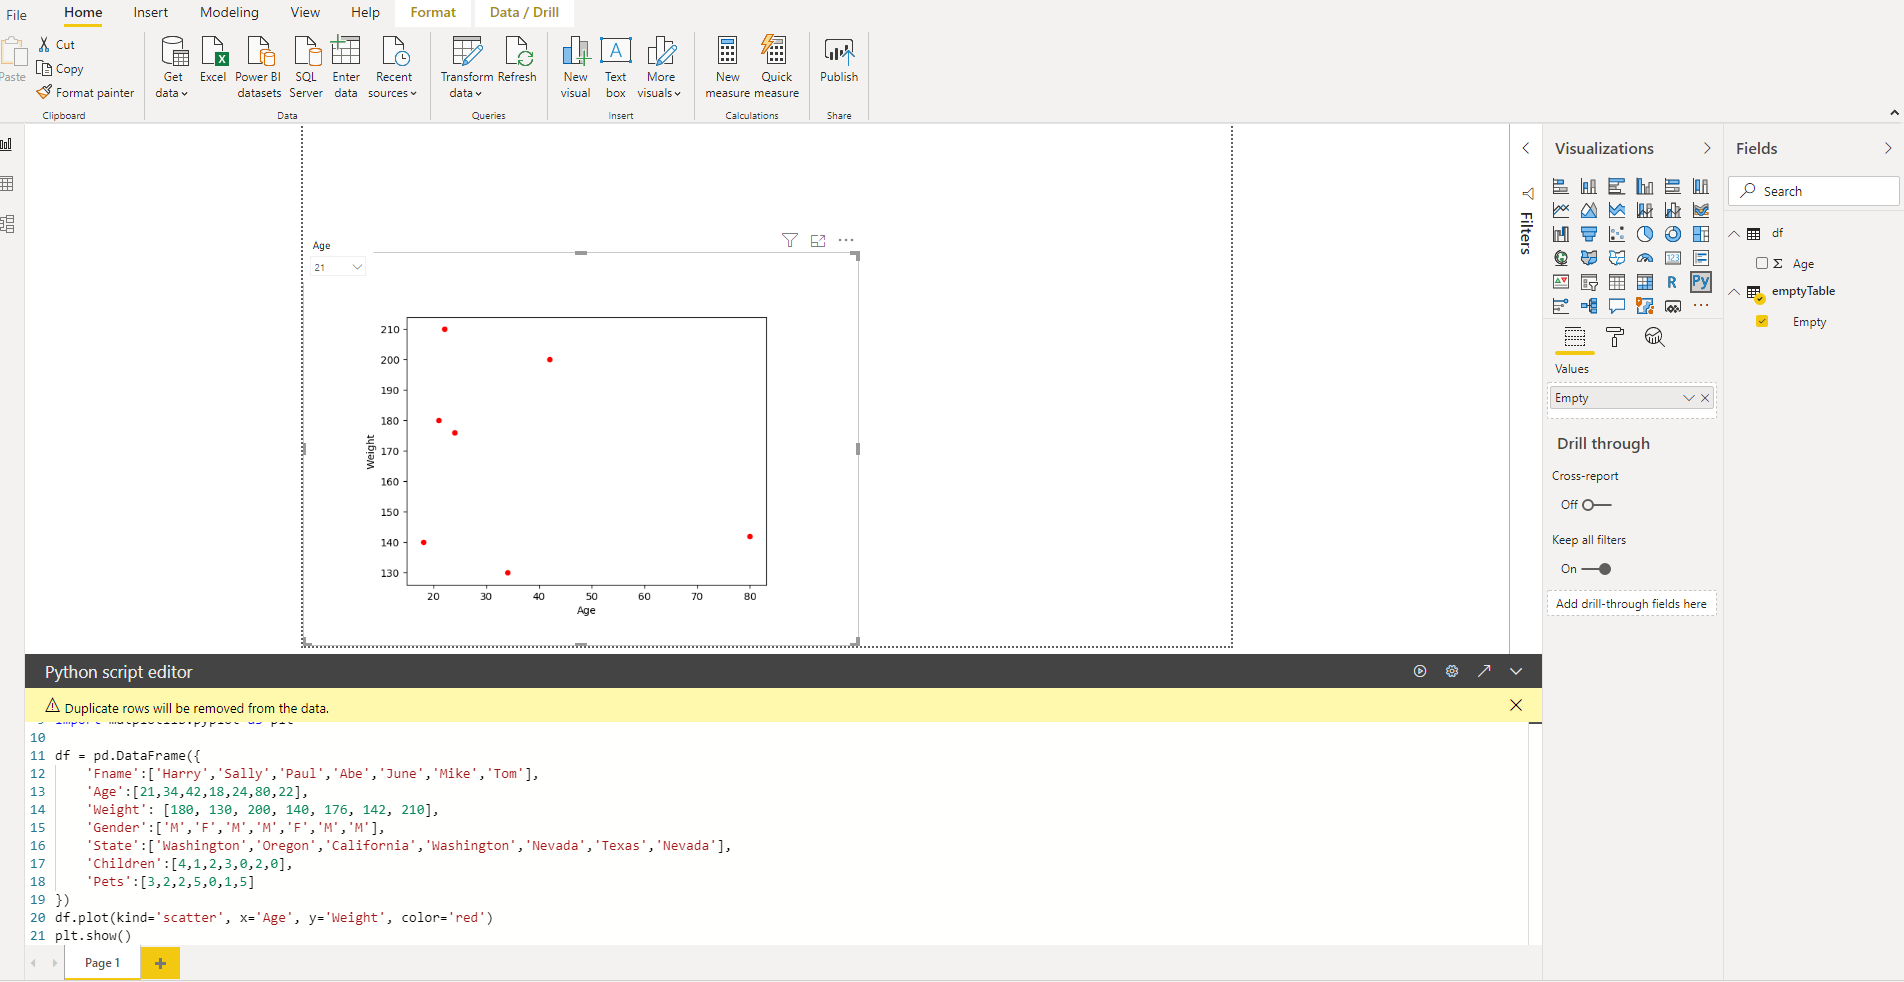Get more visuals via ellipsis
This screenshot has height=982, width=1904.
[x=1700, y=306]
